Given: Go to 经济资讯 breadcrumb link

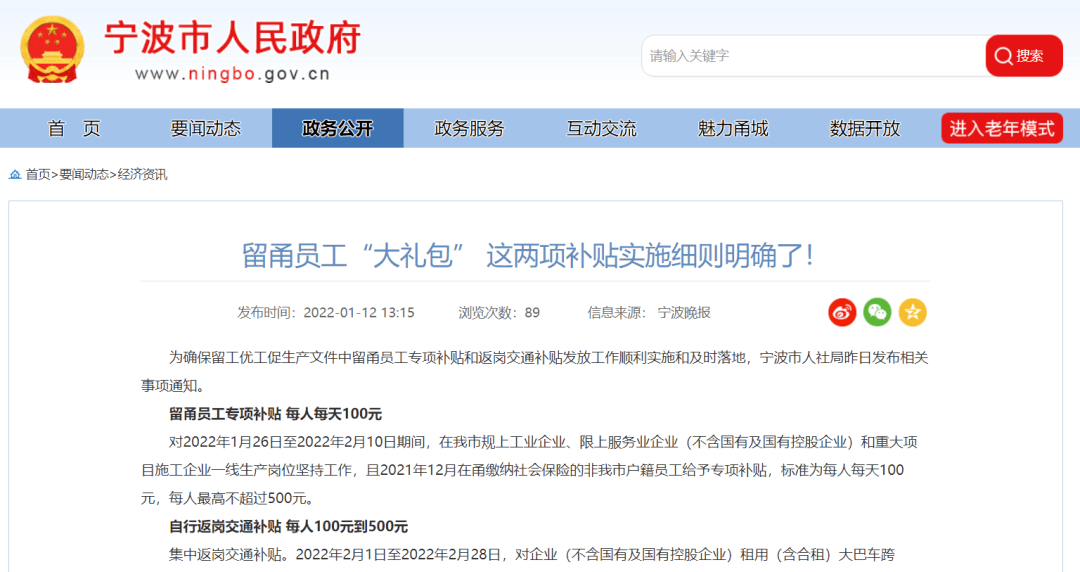Looking at the screenshot, I should point(142,174).
